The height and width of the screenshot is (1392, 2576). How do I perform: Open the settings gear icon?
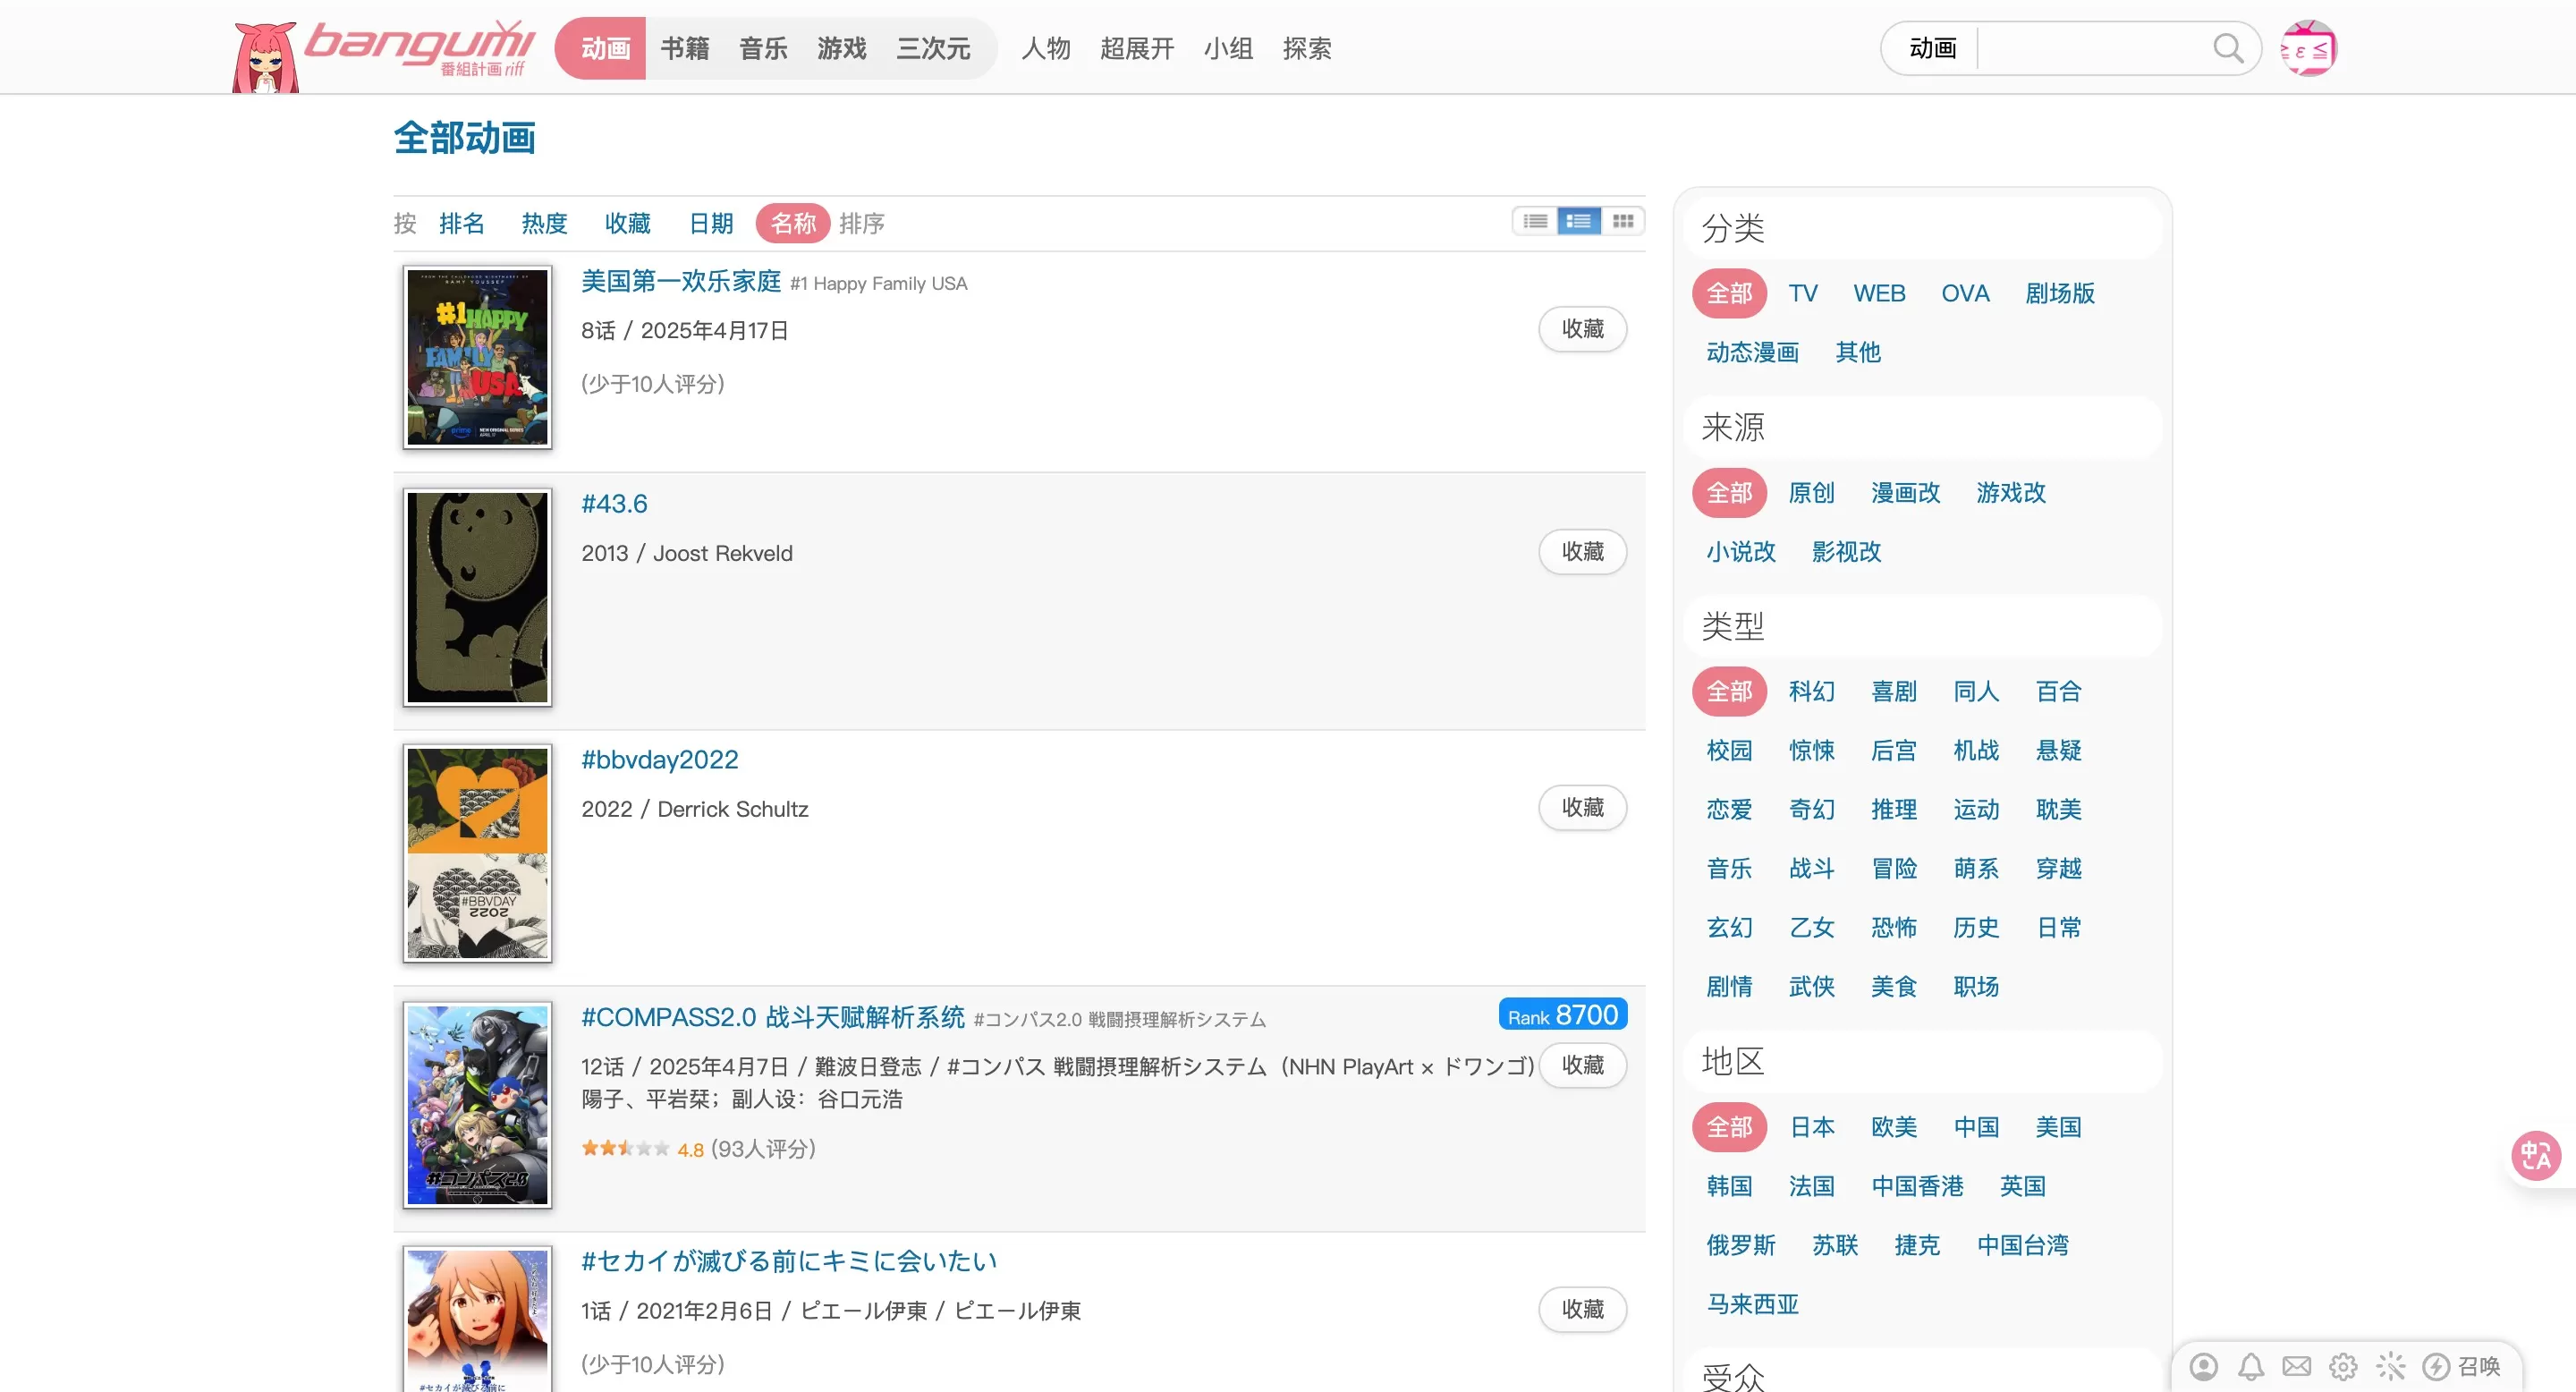tap(2343, 1366)
